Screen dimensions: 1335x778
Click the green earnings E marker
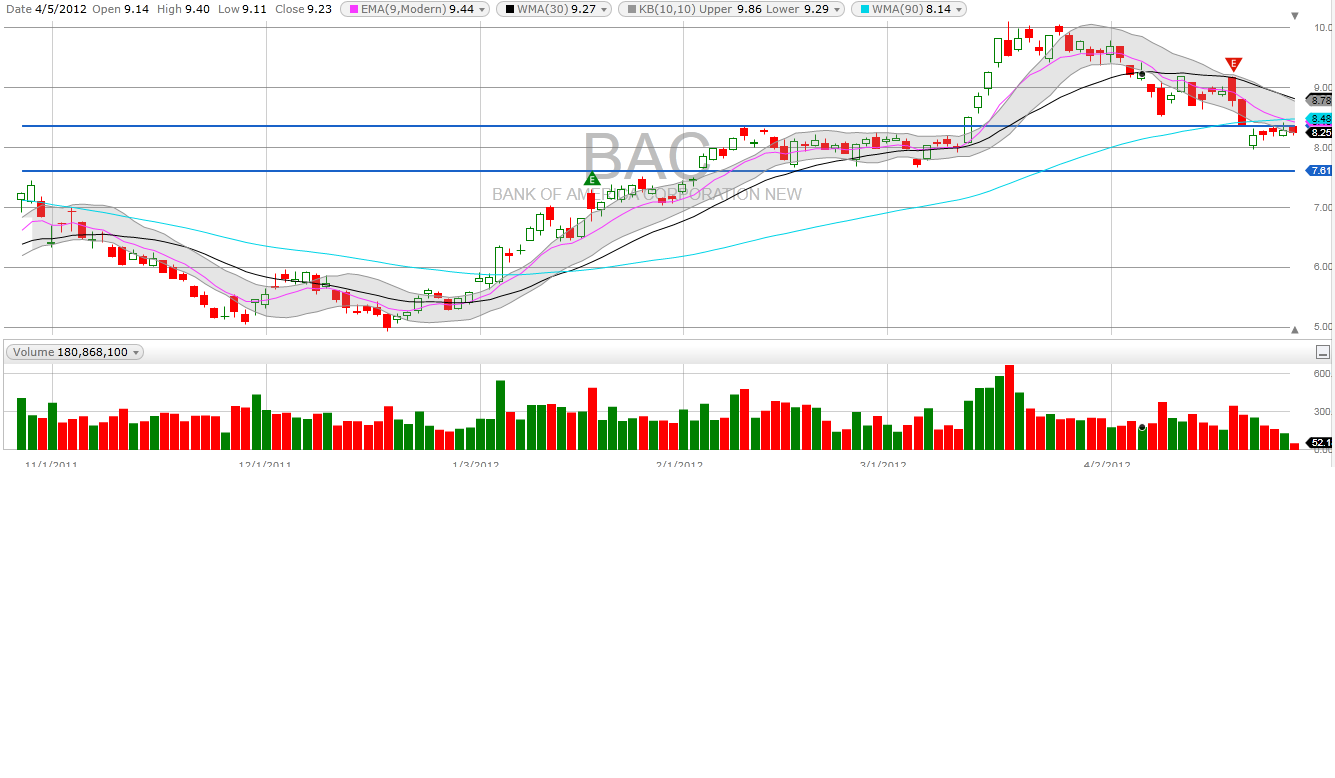591,180
